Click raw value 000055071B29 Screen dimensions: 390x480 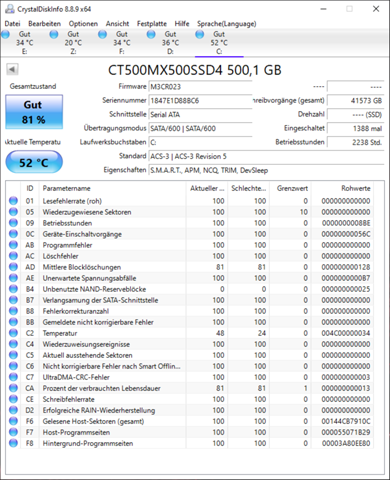[x=346, y=432]
